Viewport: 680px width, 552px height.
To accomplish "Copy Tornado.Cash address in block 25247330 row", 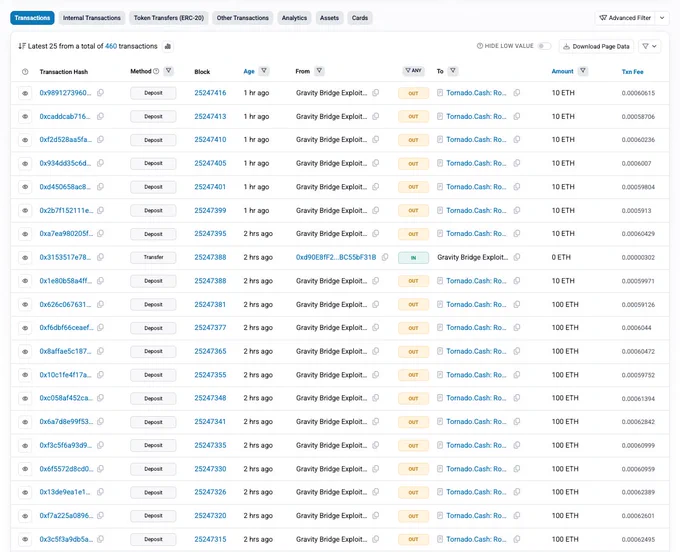I will 517,469.
